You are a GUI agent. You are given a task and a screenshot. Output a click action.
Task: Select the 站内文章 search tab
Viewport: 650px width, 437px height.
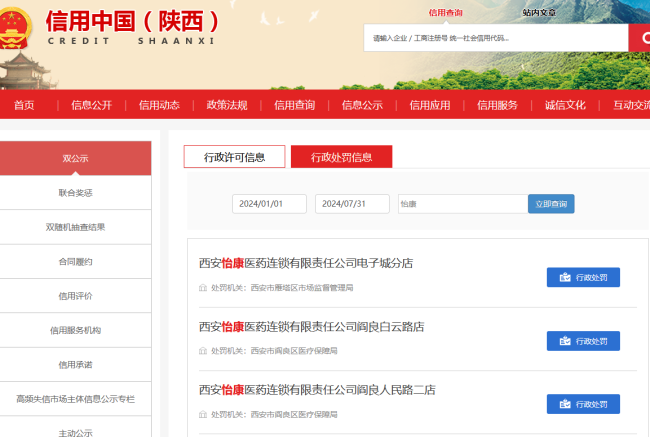coord(539,13)
